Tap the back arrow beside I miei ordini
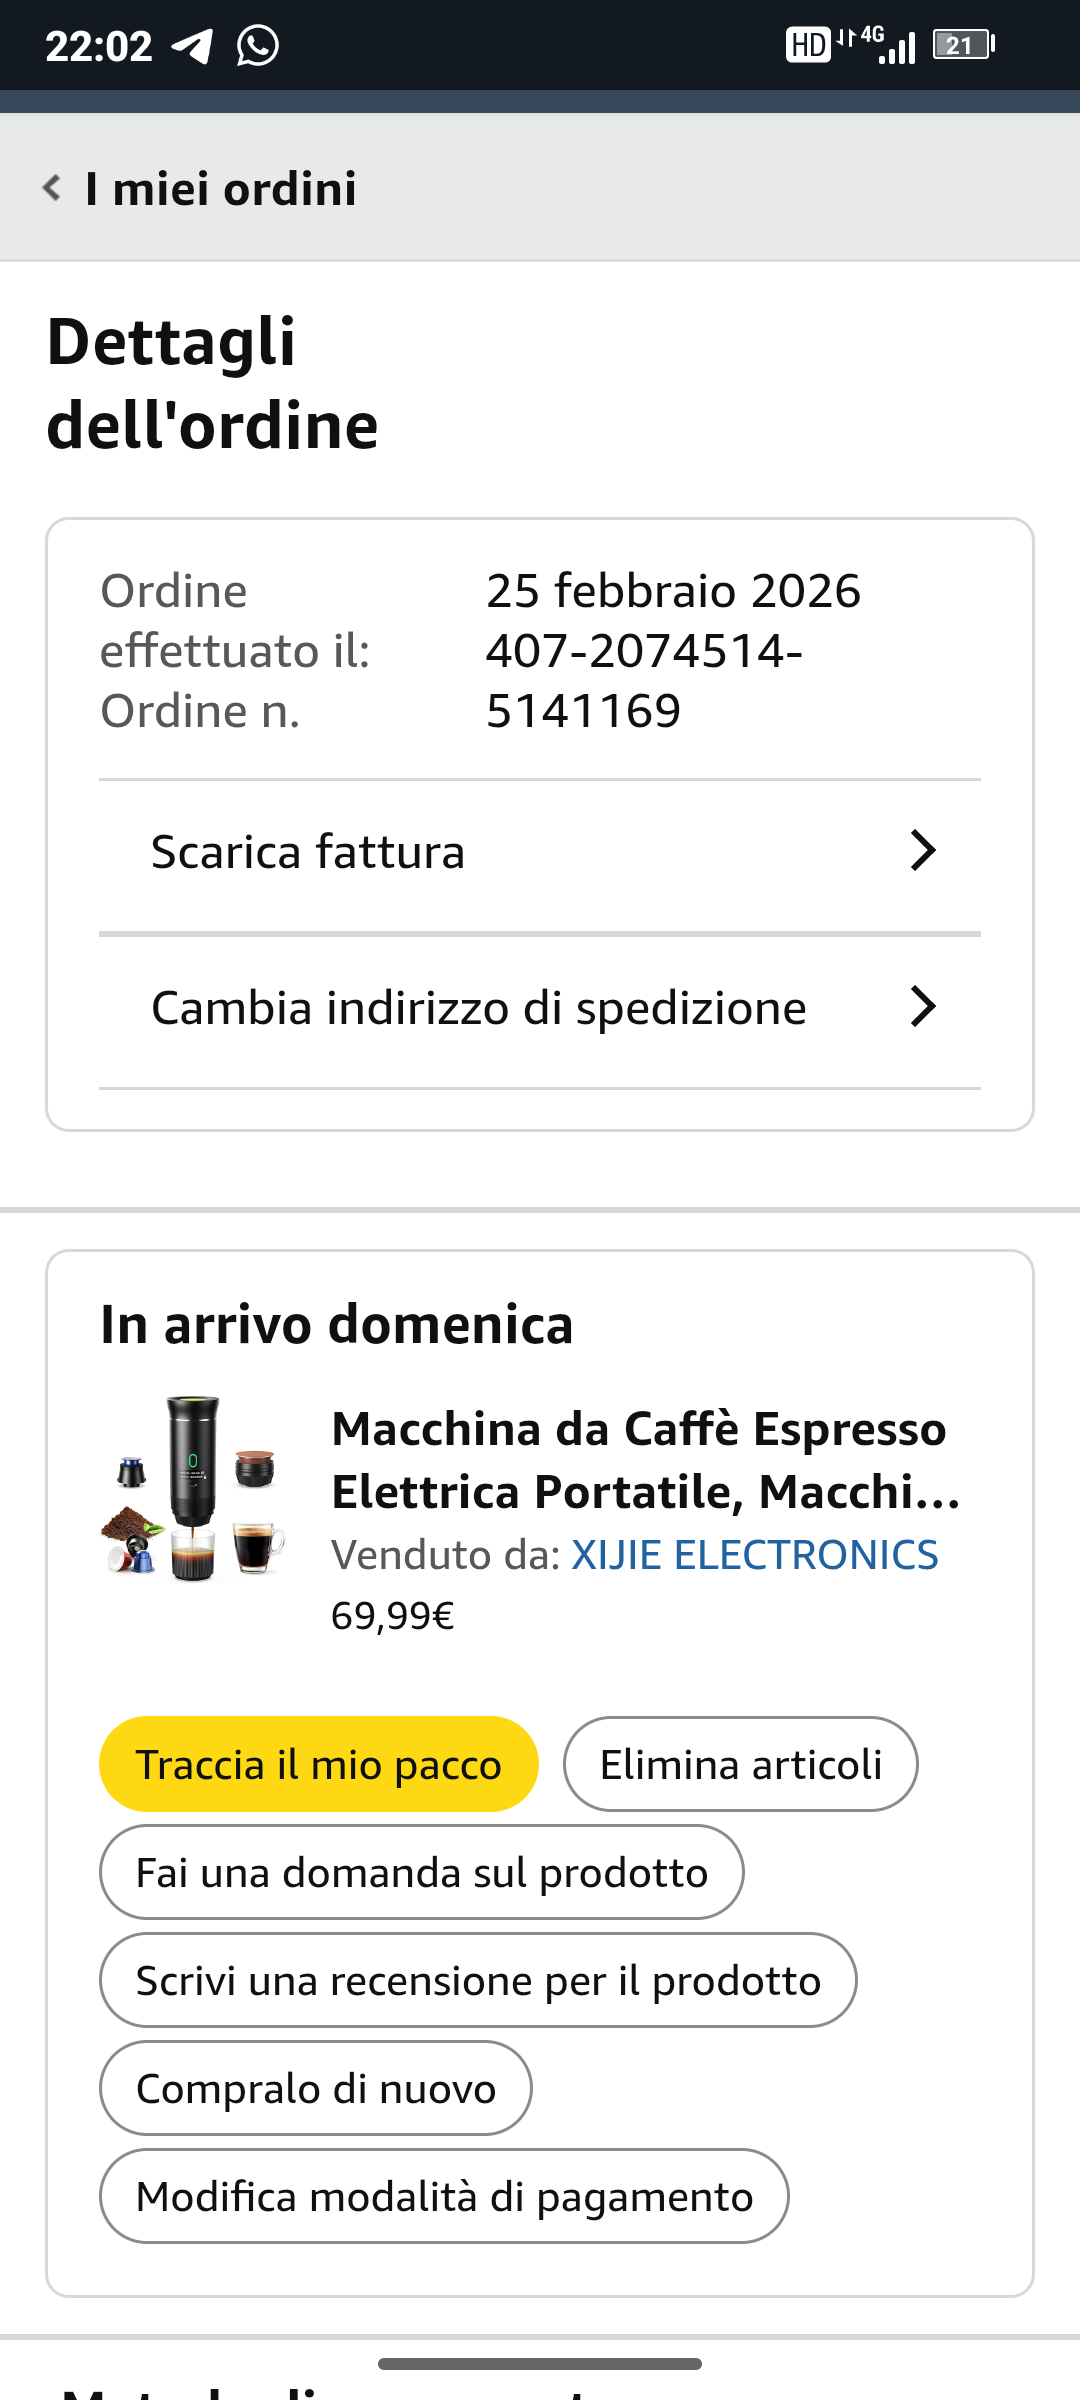Screen dimensions: 1080x2400 (52, 188)
